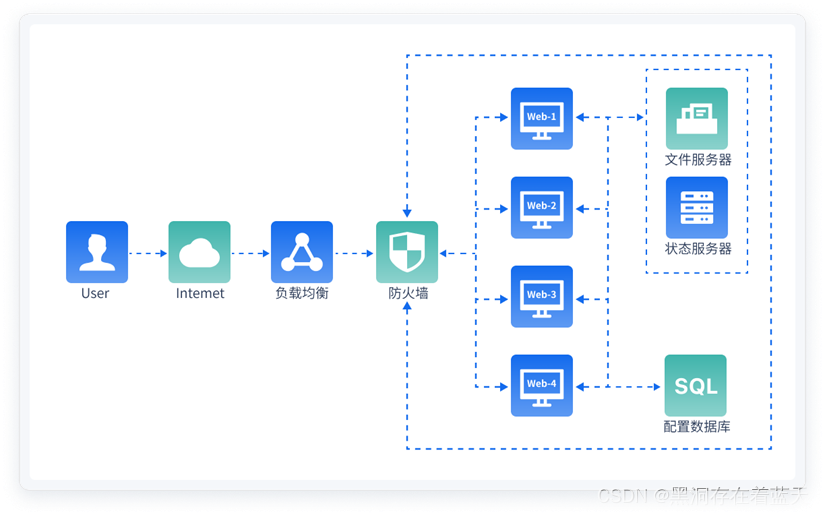Select the firewall (防火墙) shield icon
This screenshot has height=515, width=825.
click(407, 252)
